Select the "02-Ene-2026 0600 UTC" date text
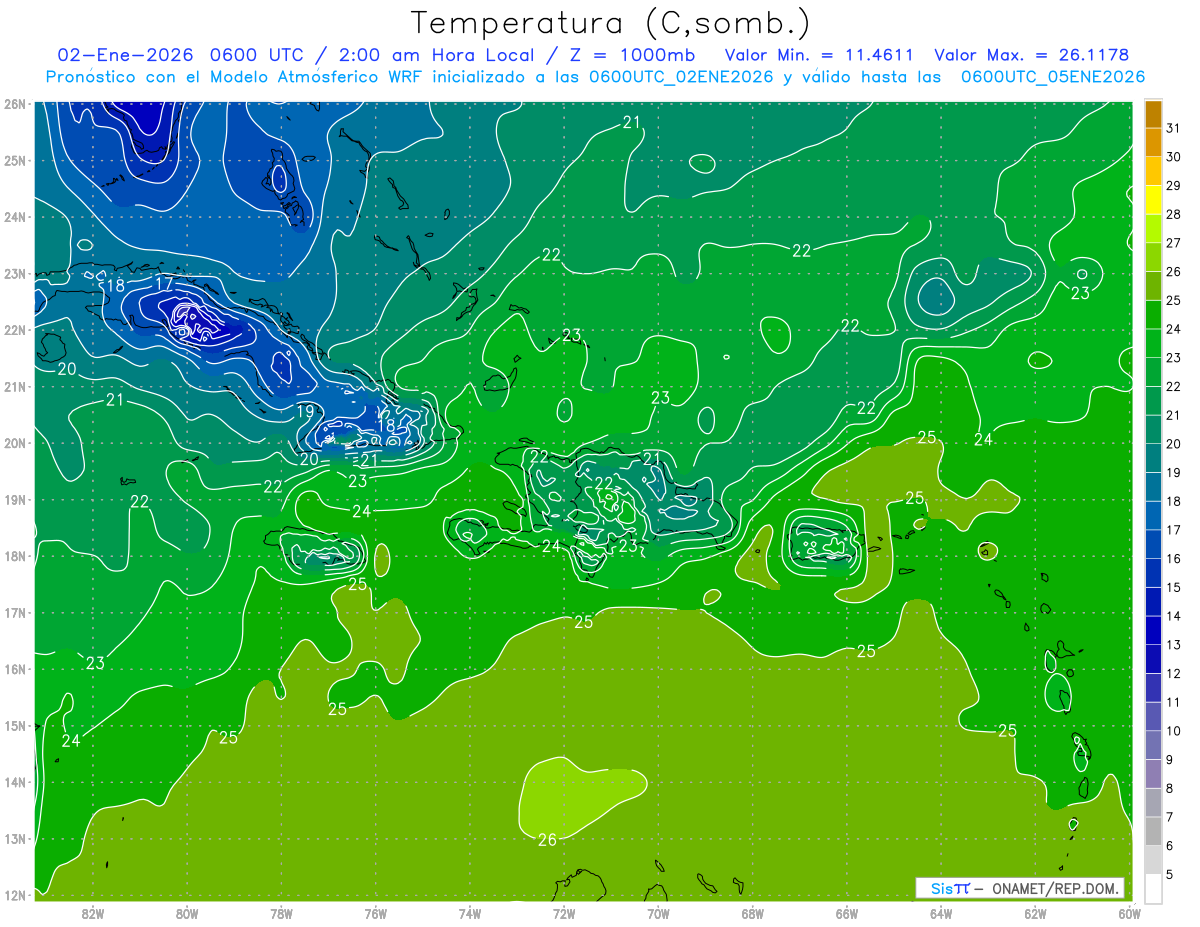Image resolution: width=1200 pixels, height=927 pixels. [181, 55]
